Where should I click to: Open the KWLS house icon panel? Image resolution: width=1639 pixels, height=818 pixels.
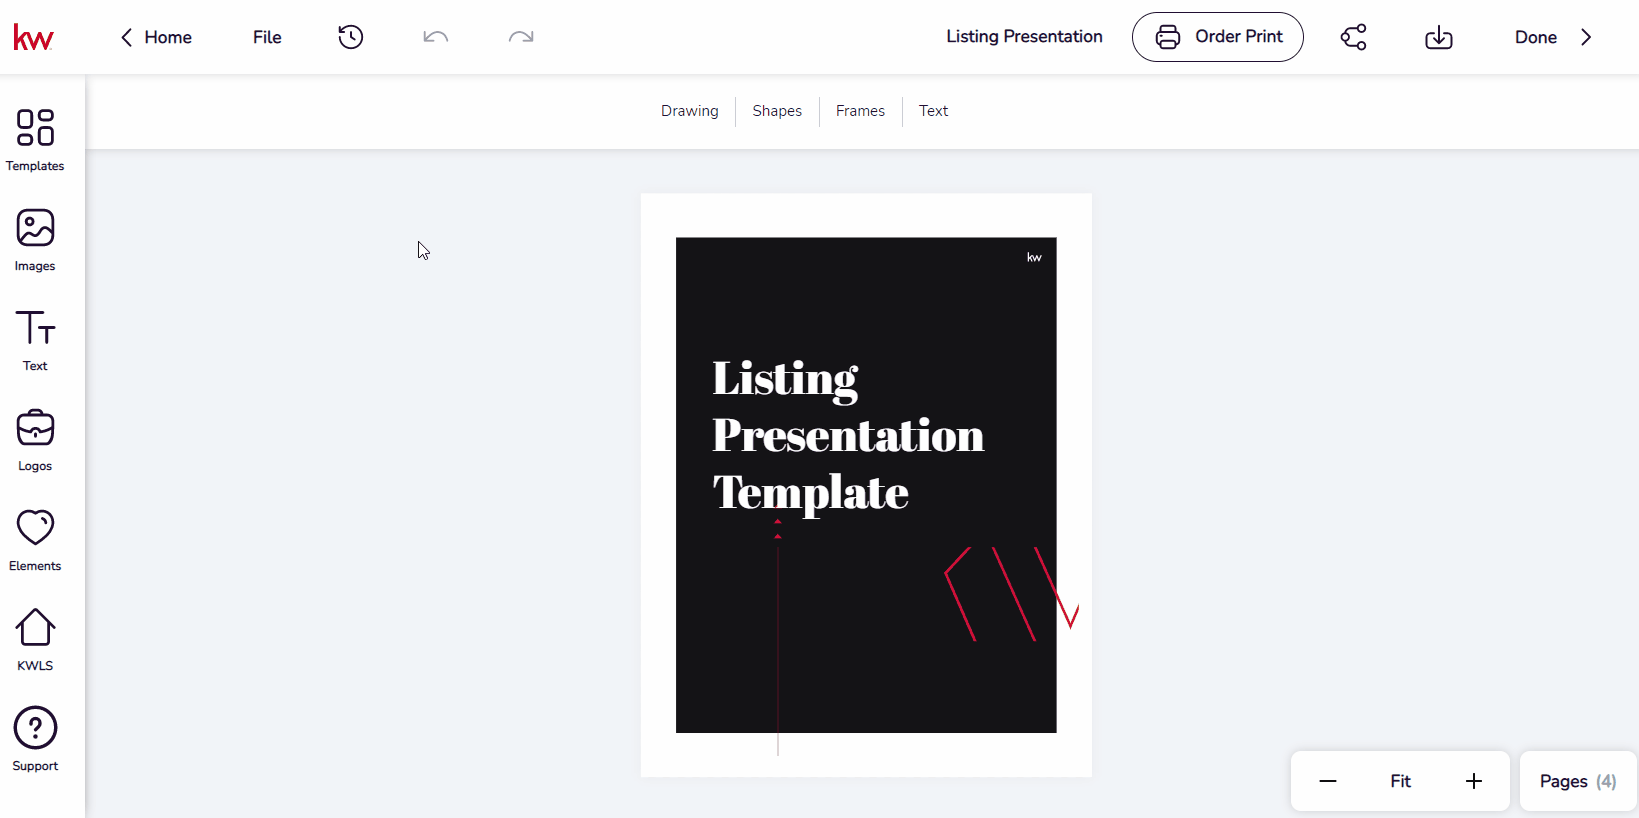point(35,640)
